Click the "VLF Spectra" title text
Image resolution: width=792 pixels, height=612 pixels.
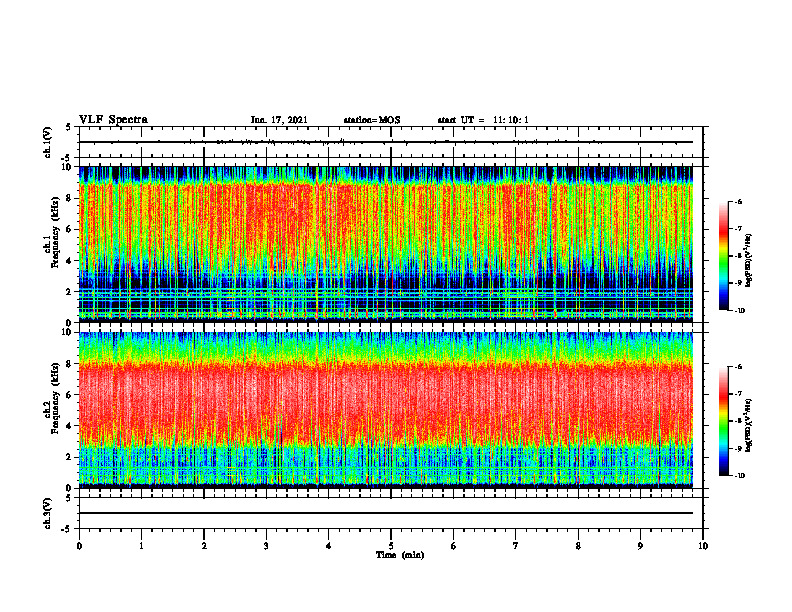tap(113, 120)
